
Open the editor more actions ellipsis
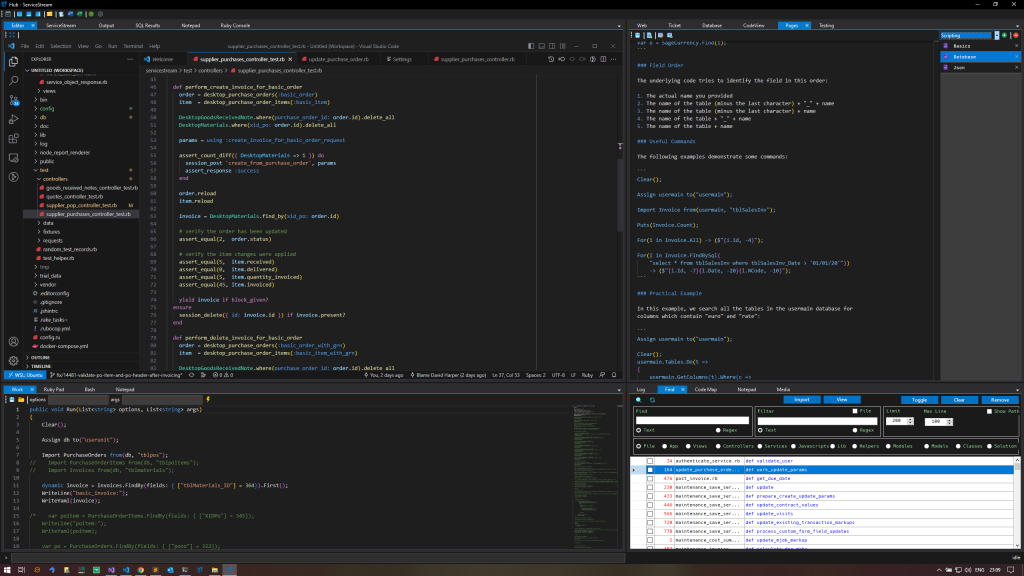pyautogui.click(x=613, y=59)
